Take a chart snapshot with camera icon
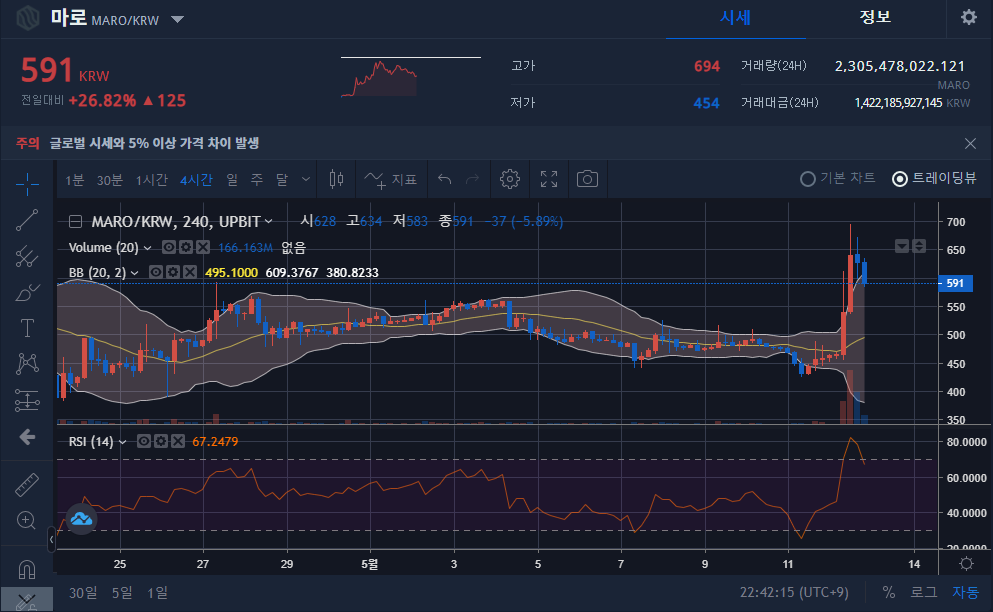 587,179
